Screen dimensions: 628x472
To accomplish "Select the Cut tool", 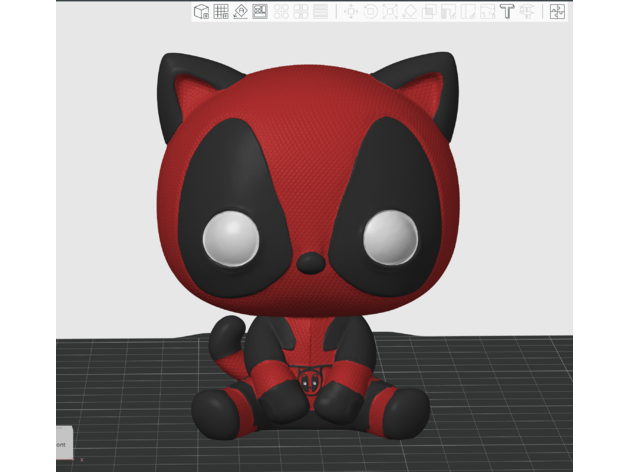I will click(429, 12).
